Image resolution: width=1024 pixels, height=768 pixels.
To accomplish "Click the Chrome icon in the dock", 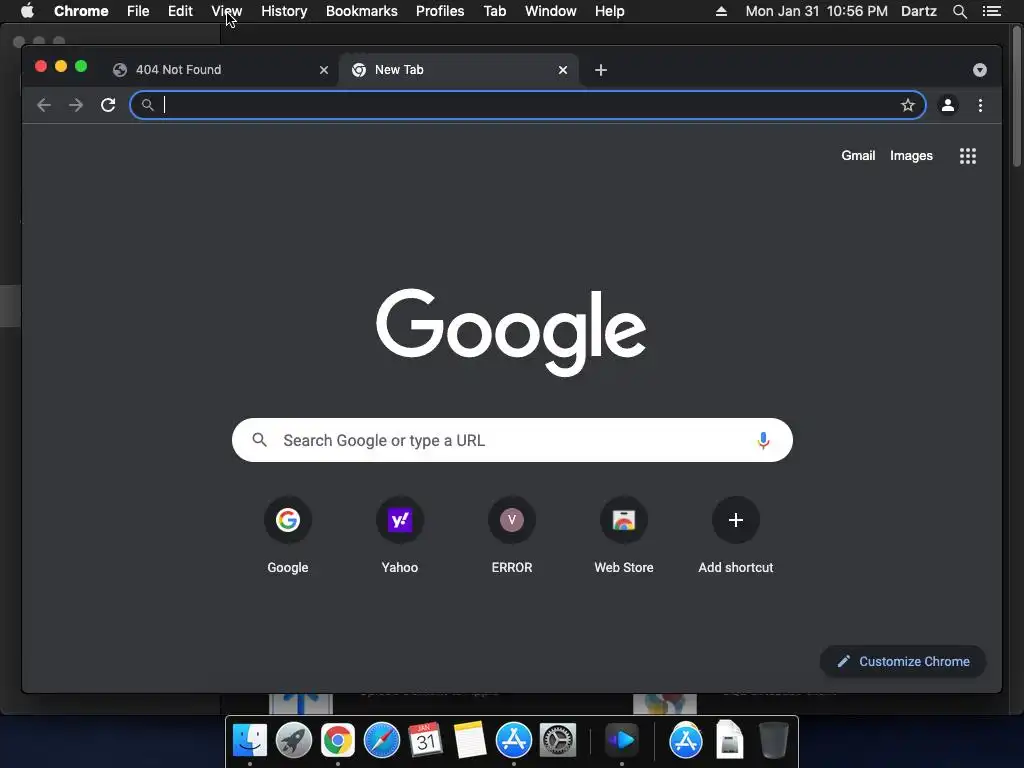I will click(338, 740).
